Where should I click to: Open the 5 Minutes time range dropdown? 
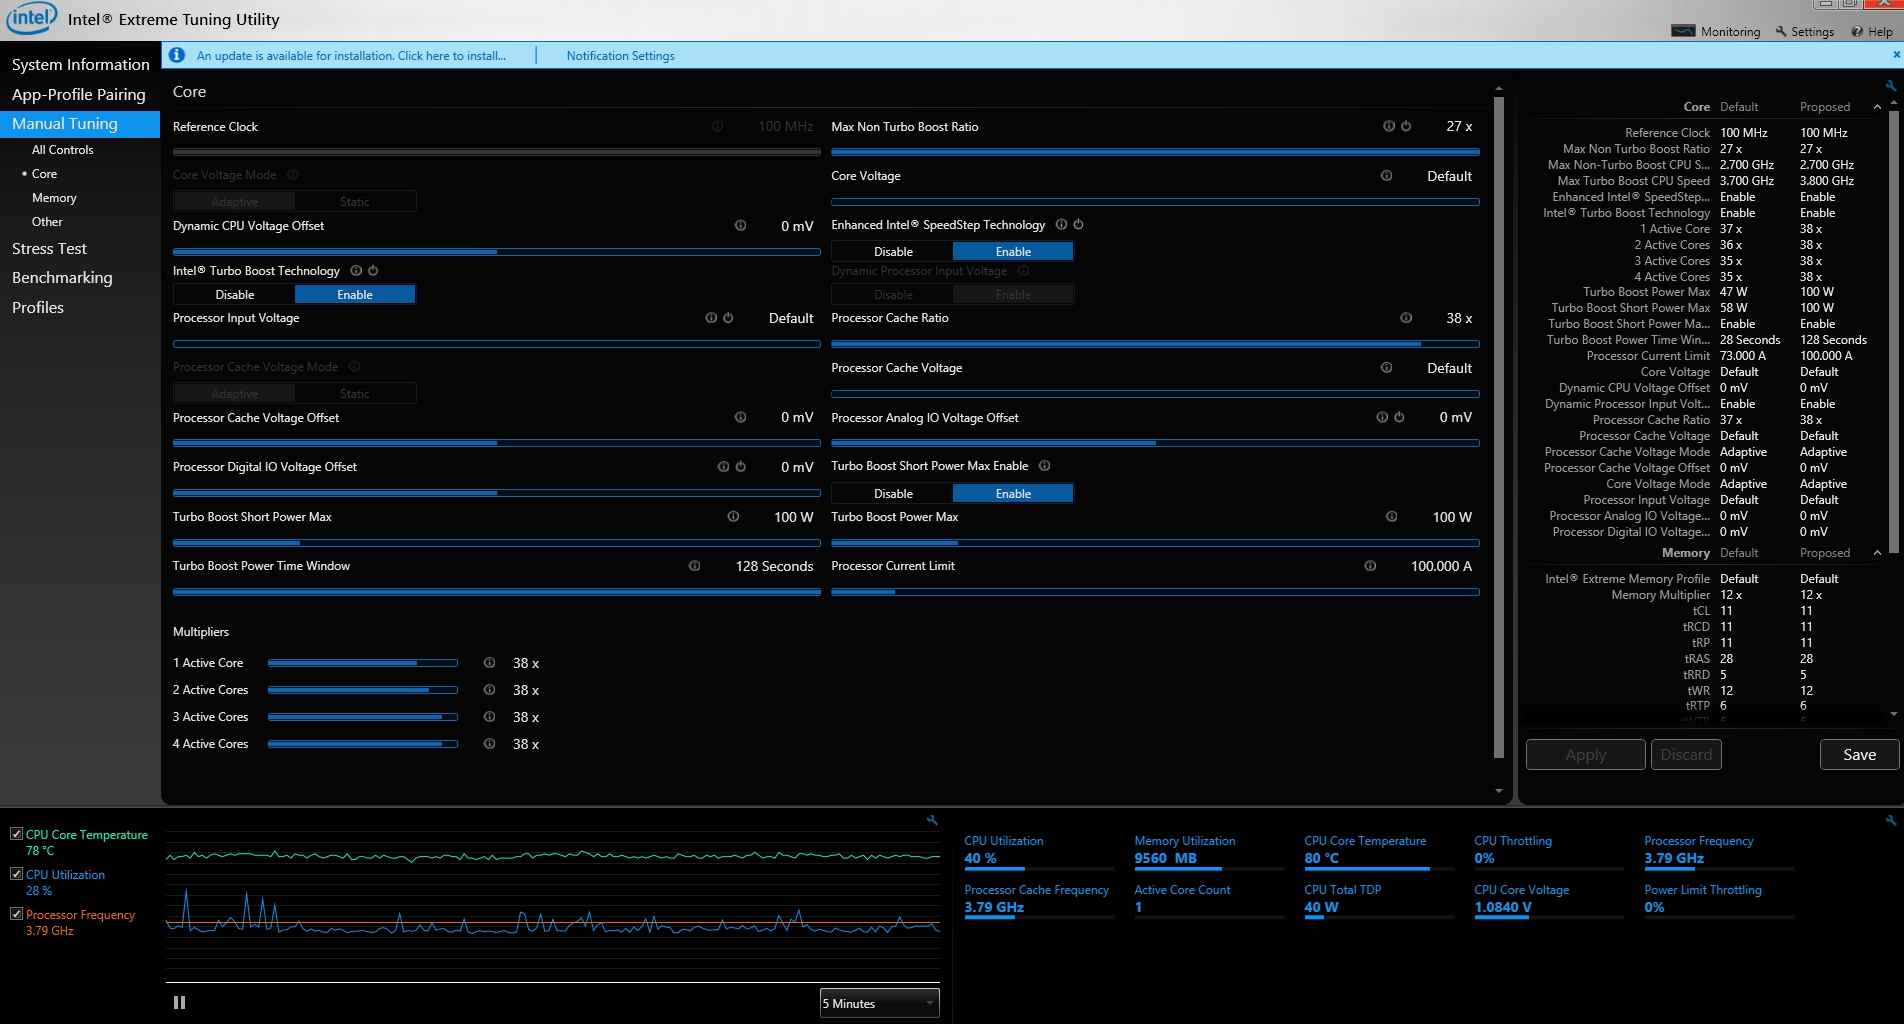[879, 1003]
